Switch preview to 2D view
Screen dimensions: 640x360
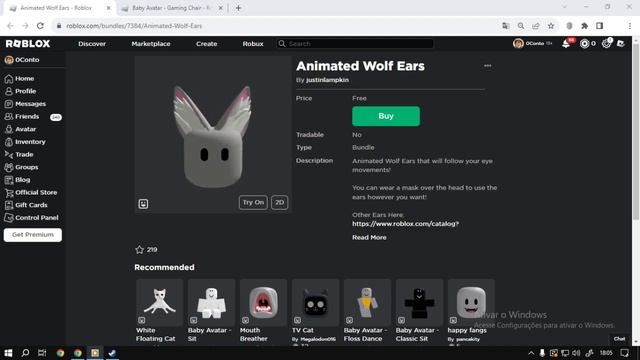pos(280,202)
